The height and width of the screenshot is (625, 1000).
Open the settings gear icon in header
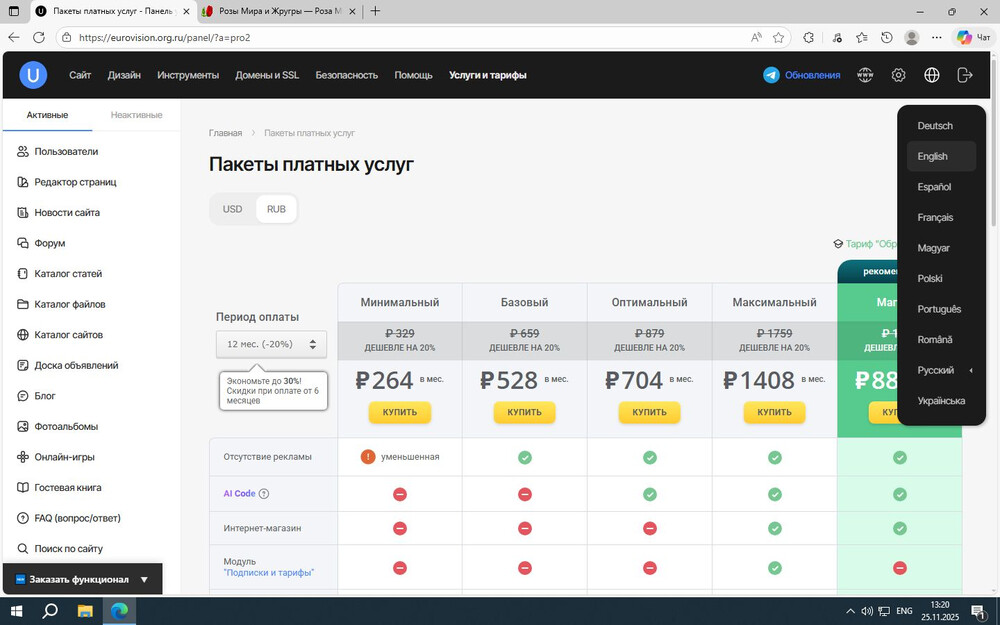tap(899, 75)
